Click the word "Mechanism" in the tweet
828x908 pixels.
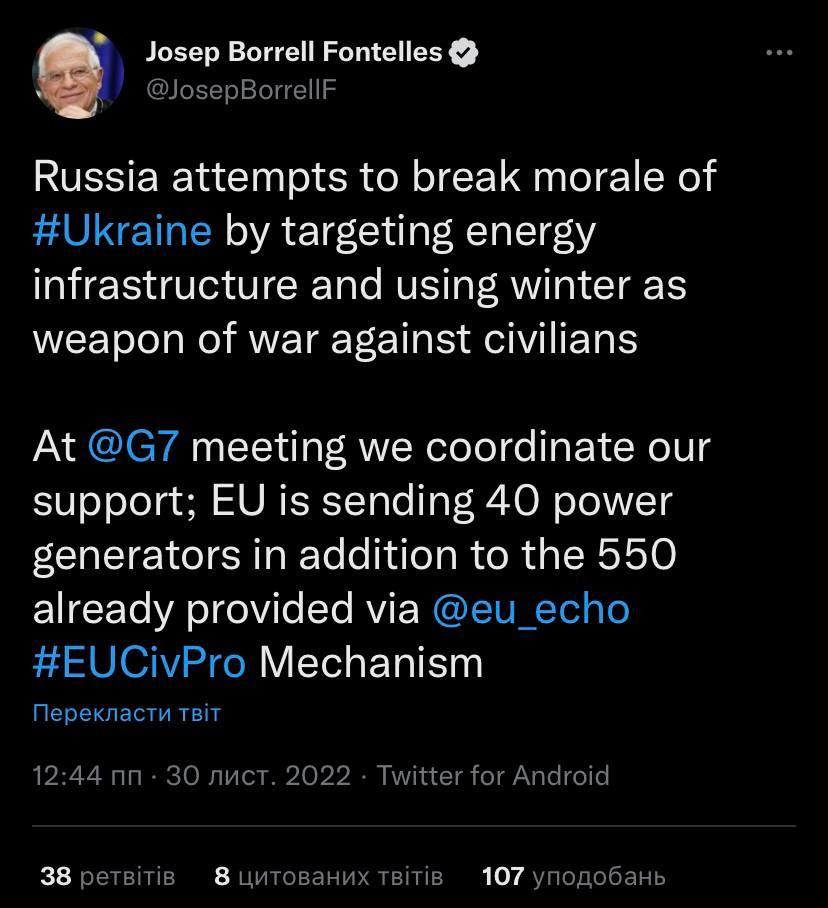point(371,663)
